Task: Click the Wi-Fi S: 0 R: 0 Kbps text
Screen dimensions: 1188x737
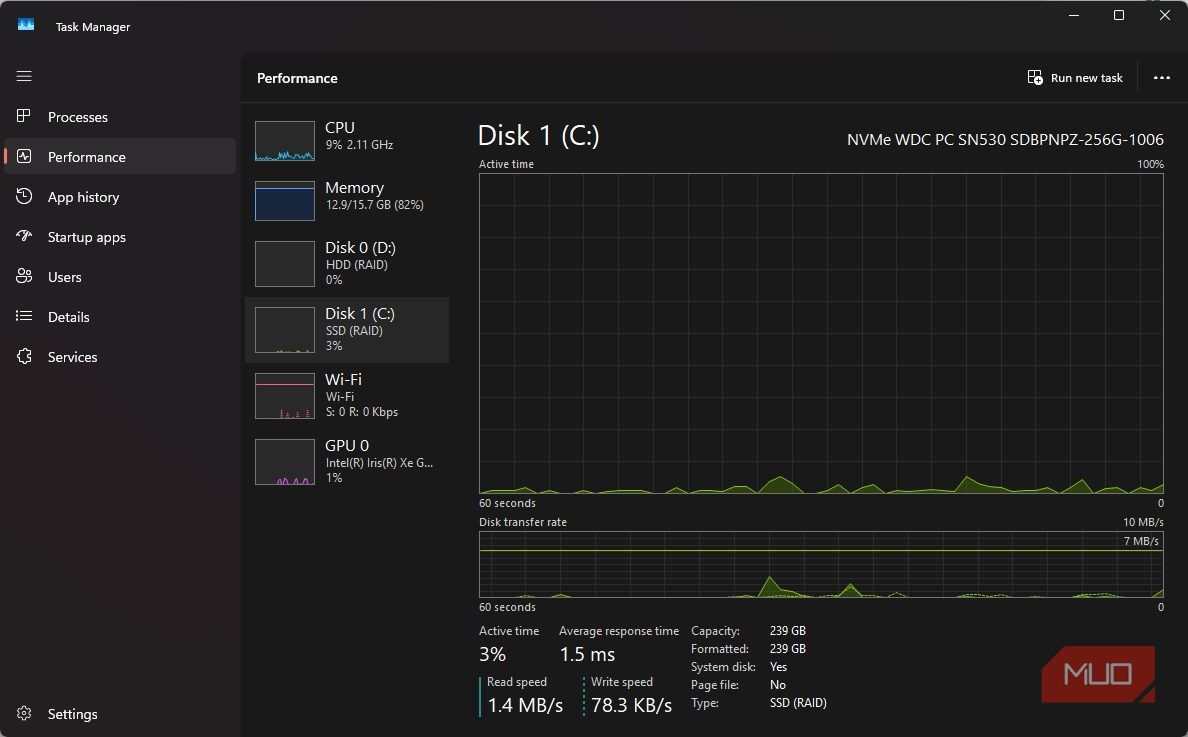Action: click(x=361, y=412)
